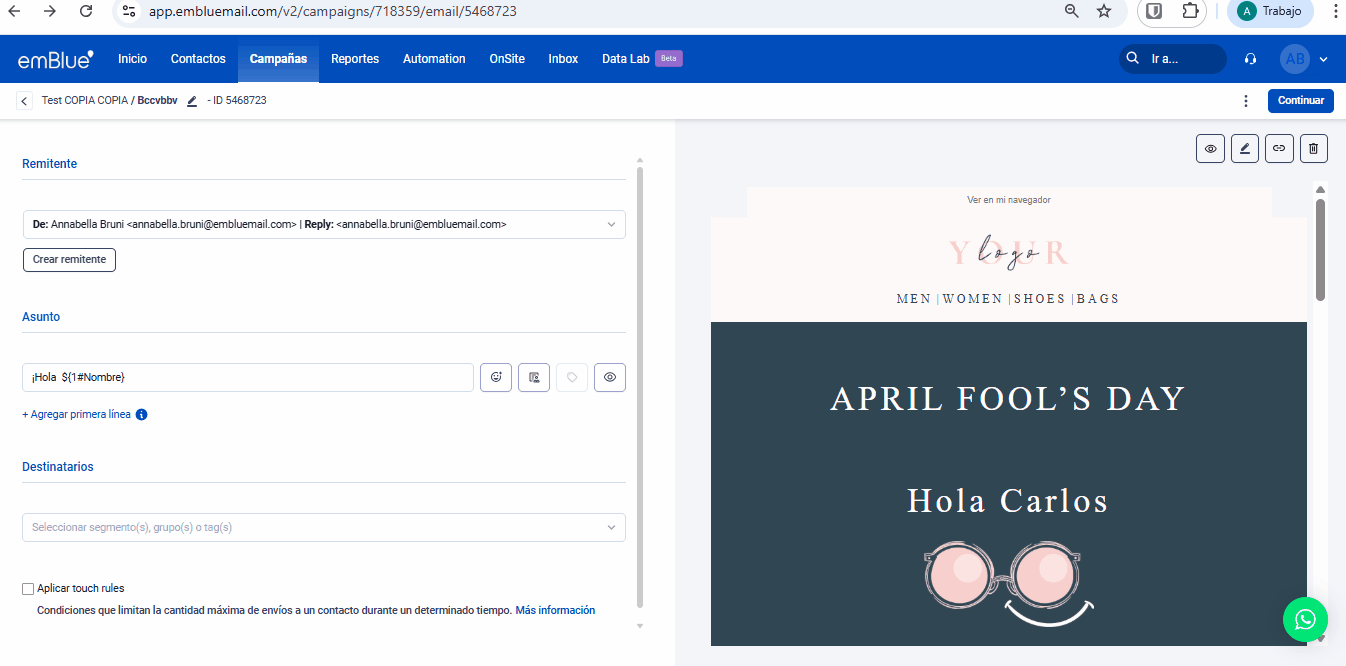Click the headset support icon
The image size is (1346, 666).
tap(1250, 59)
